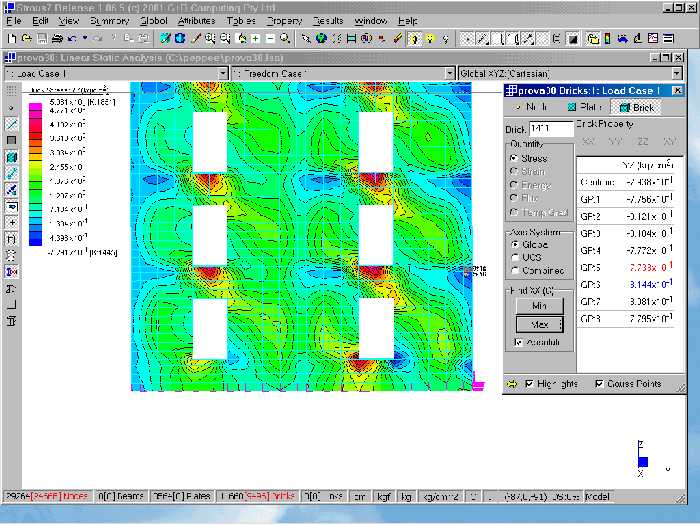Select the plate element tool in left toolbar
This screenshot has height=525, width=700.
[11, 141]
